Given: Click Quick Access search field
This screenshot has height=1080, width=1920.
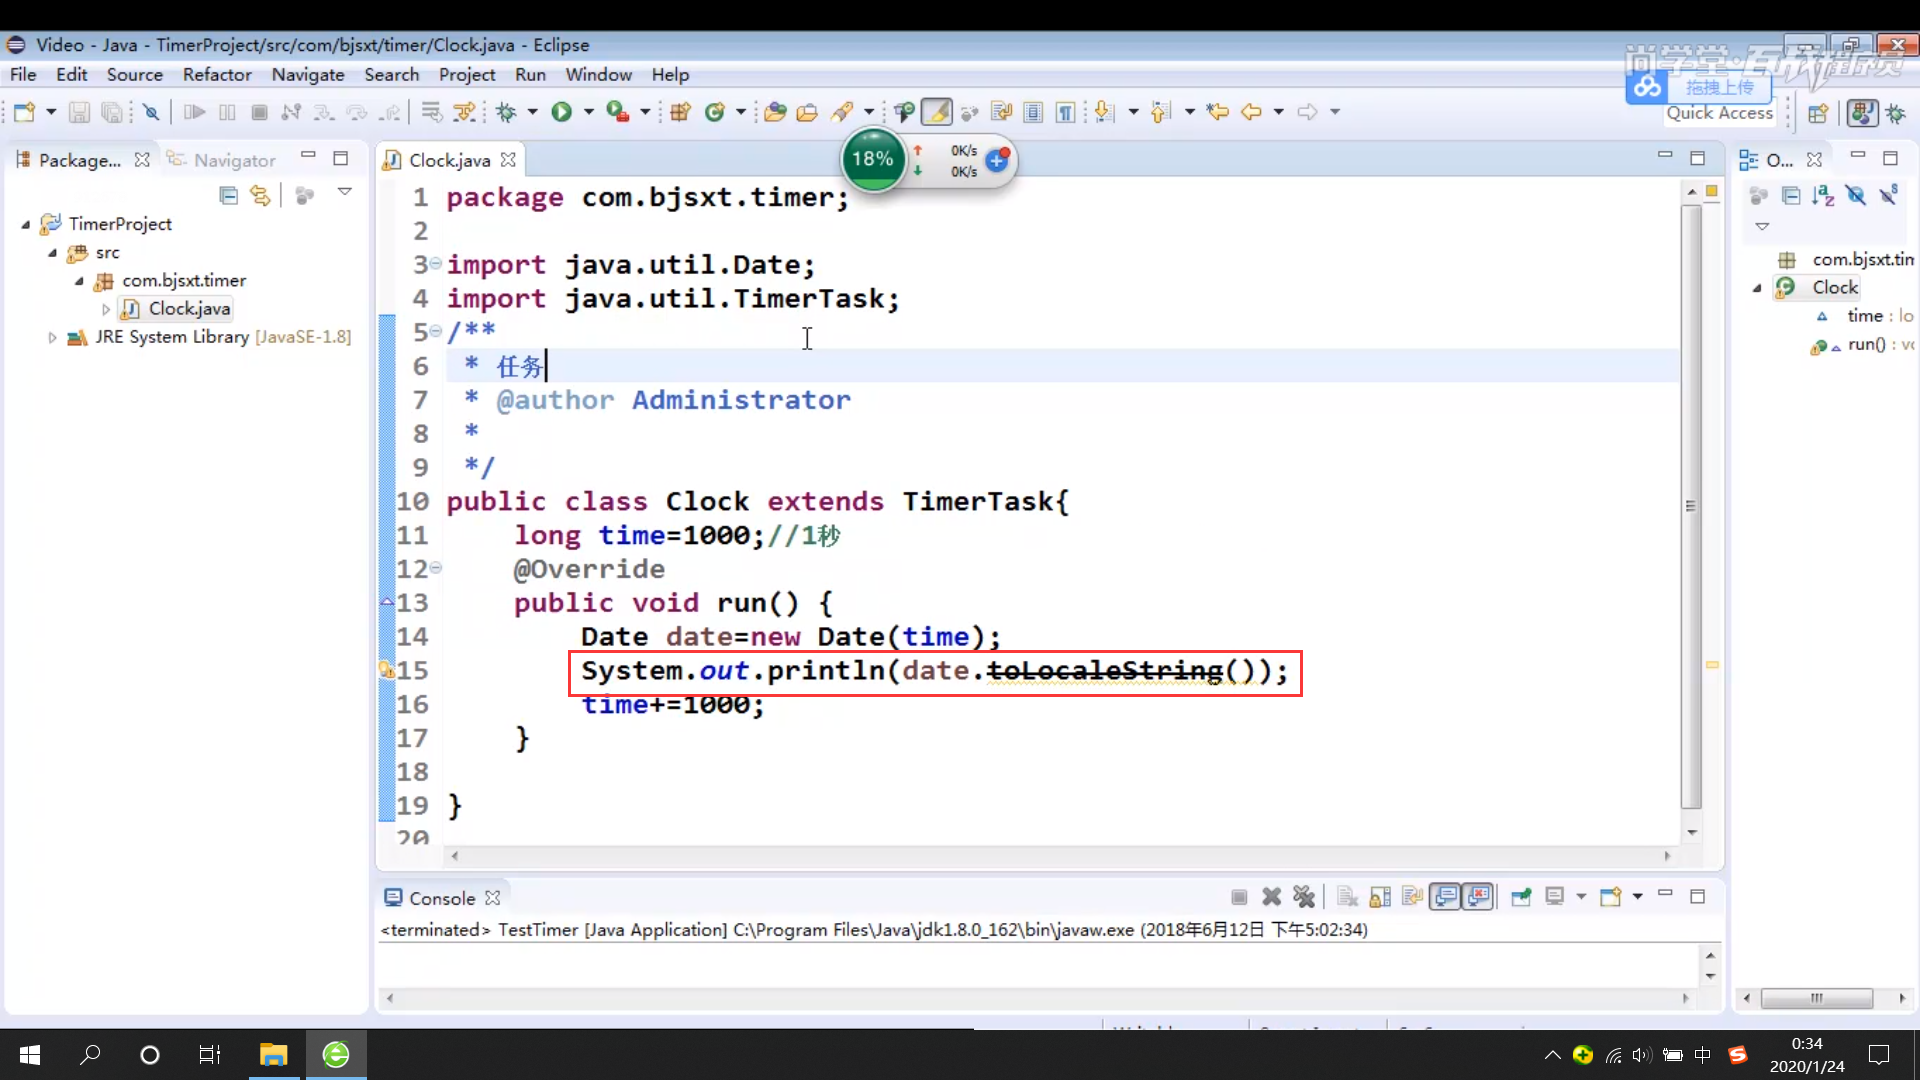Looking at the screenshot, I should coord(1719,113).
